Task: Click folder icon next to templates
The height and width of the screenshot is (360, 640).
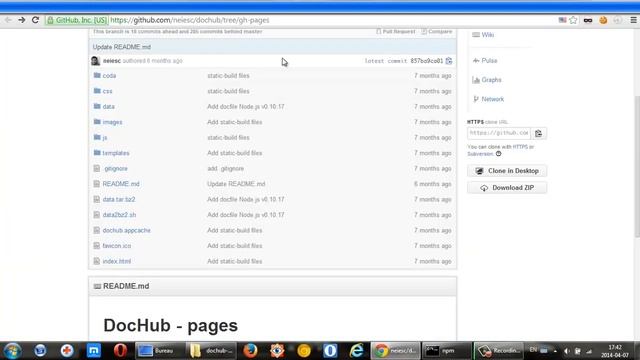Action: click(x=97, y=153)
